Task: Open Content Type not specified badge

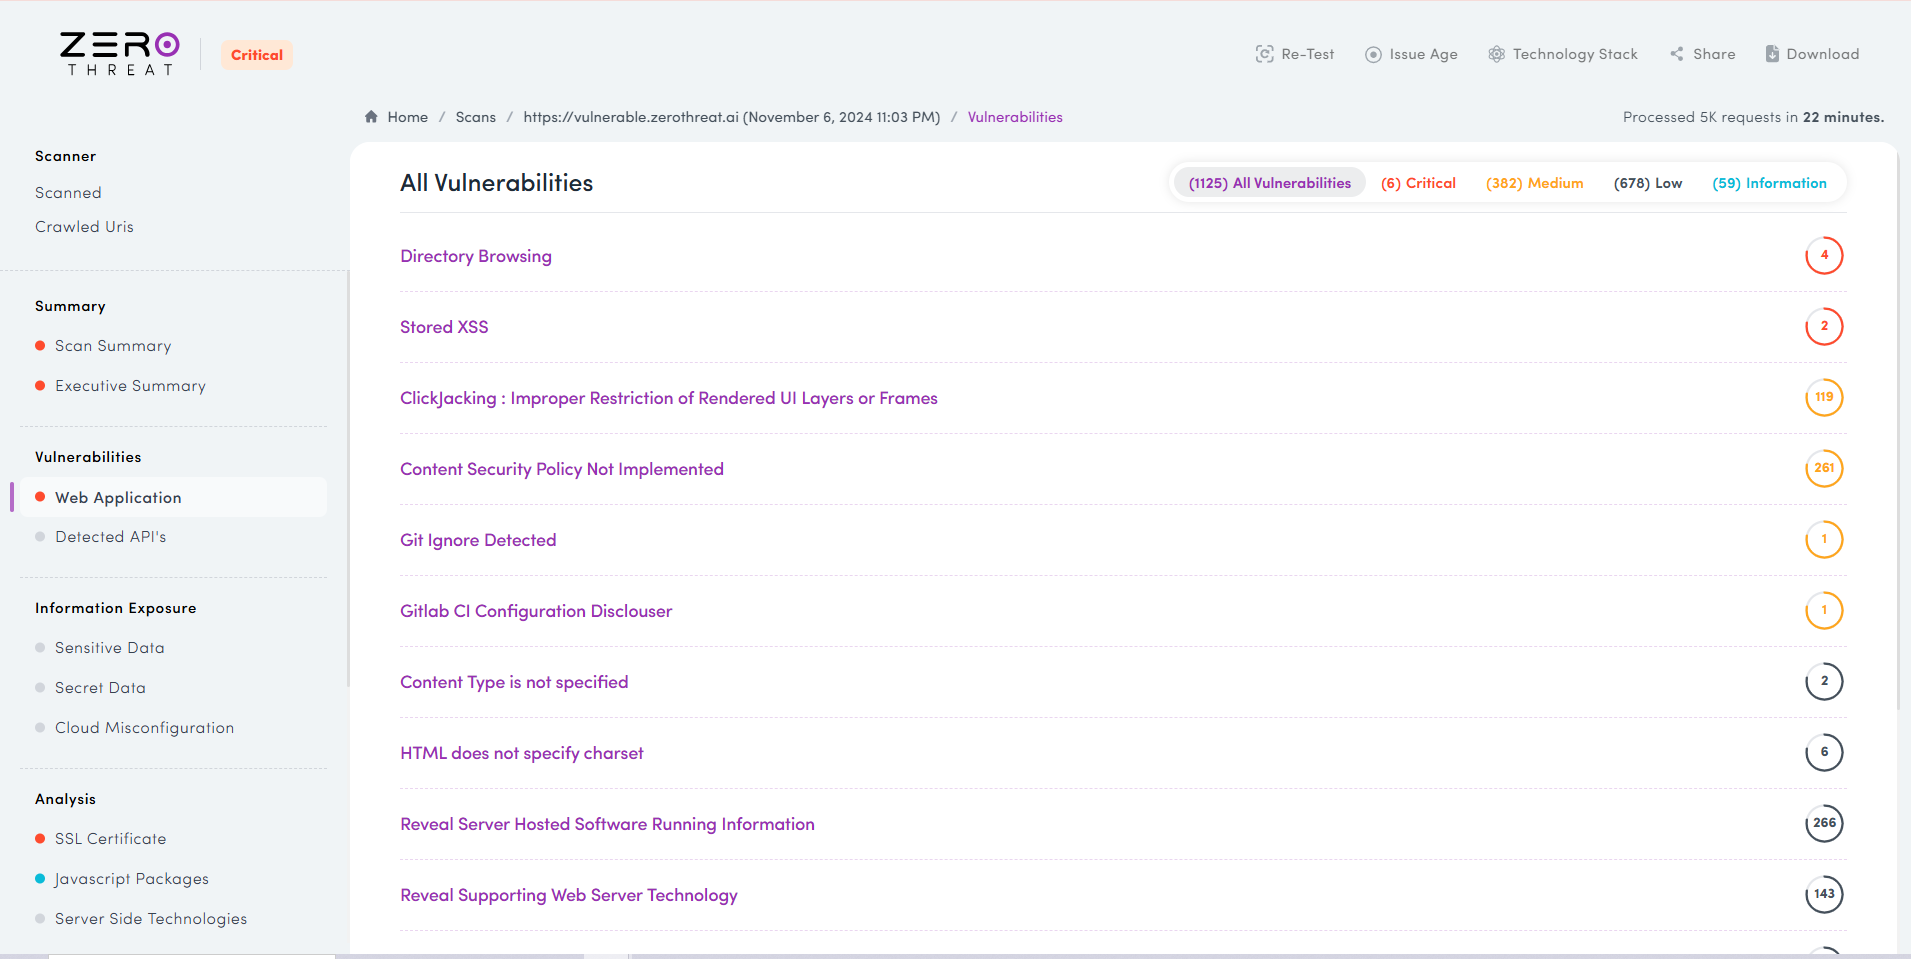Action: pos(1824,681)
